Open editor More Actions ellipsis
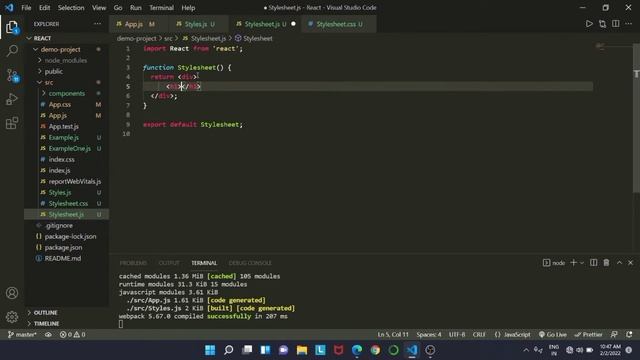This screenshot has height=360, width=640. [629, 24]
